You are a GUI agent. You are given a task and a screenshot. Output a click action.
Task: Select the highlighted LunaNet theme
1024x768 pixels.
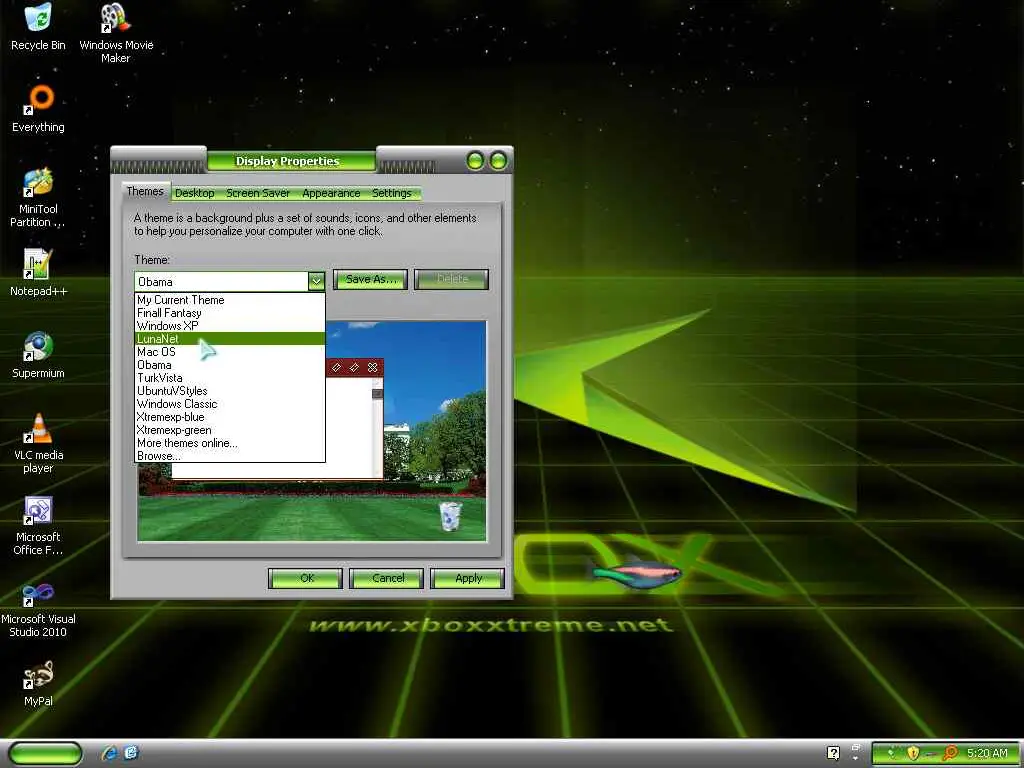click(230, 339)
